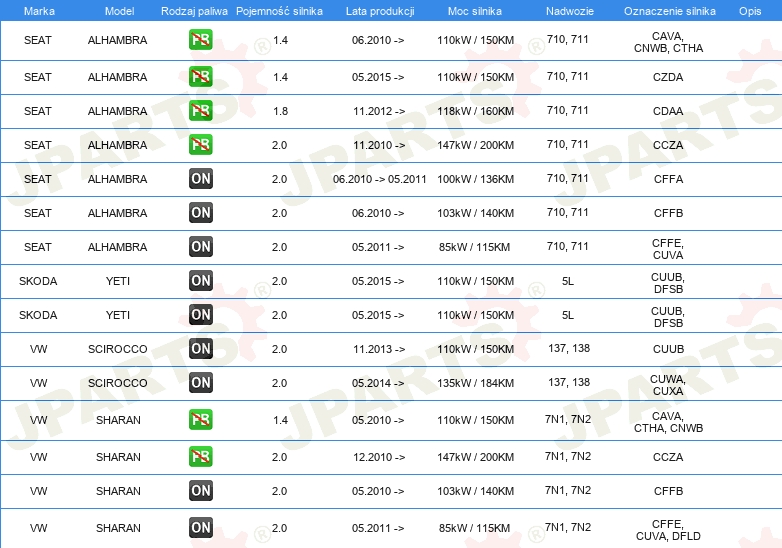Click the Pojemność silnika column header
782x548 pixels.
point(279,11)
